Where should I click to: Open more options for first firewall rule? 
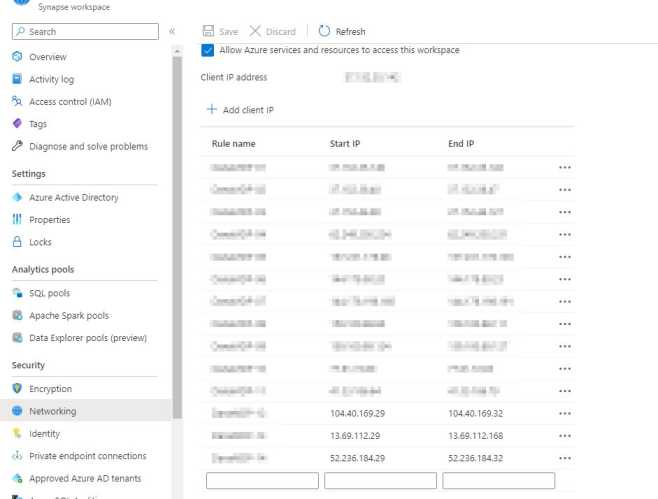(565, 167)
